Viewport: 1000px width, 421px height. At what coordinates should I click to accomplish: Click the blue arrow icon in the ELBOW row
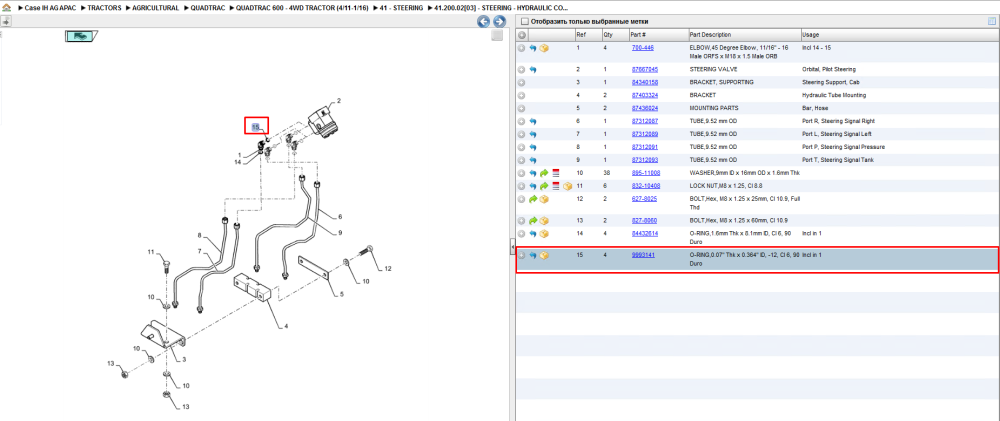(x=533, y=48)
